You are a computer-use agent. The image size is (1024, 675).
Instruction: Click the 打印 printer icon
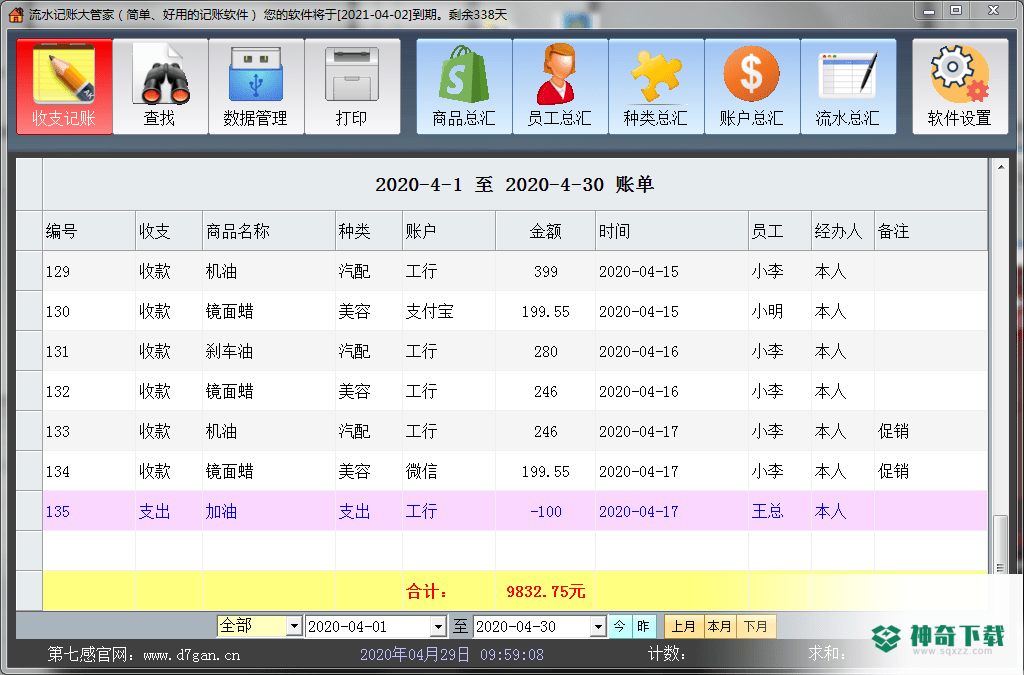click(x=352, y=86)
